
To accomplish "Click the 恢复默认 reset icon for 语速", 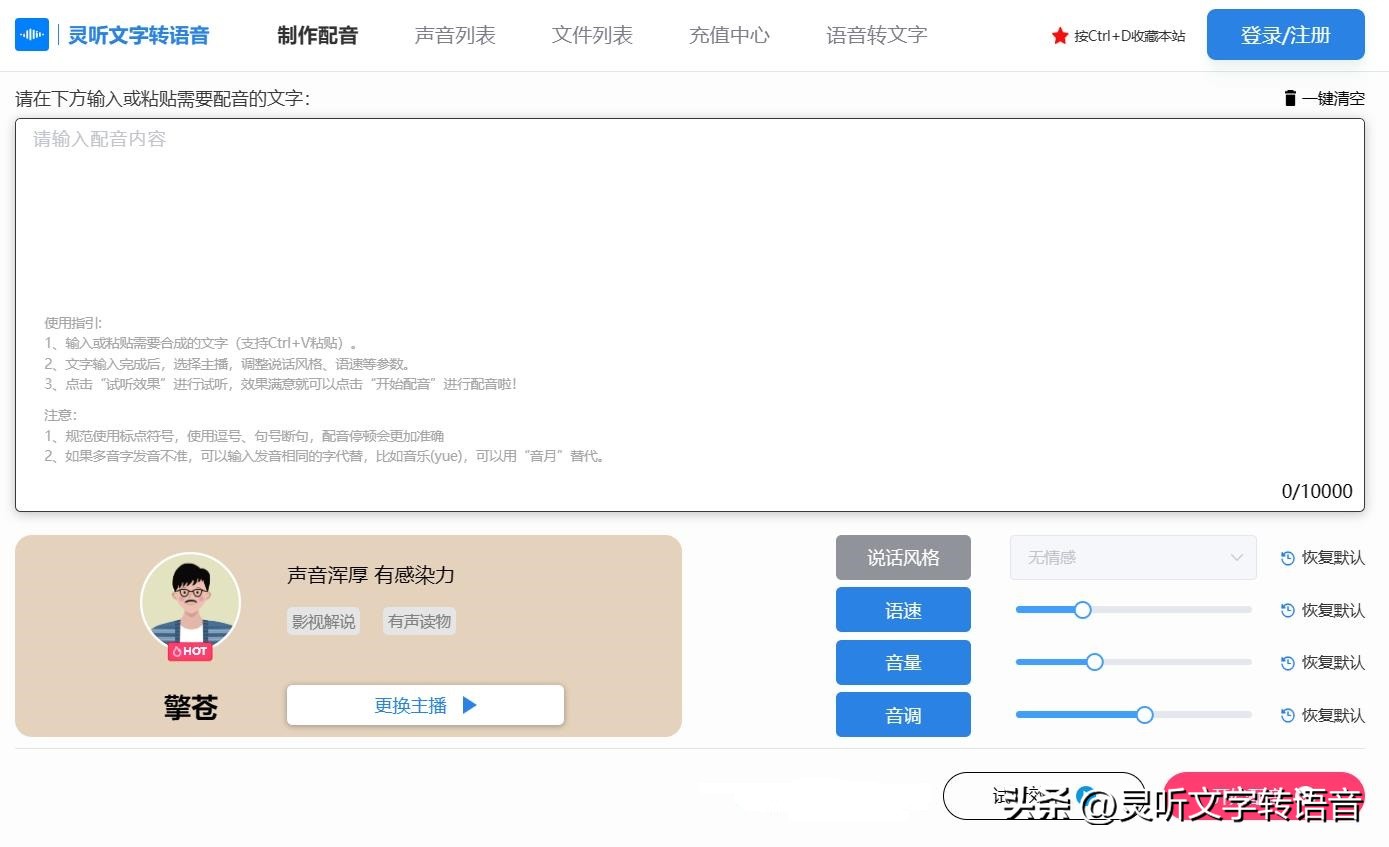I will point(1287,610).
